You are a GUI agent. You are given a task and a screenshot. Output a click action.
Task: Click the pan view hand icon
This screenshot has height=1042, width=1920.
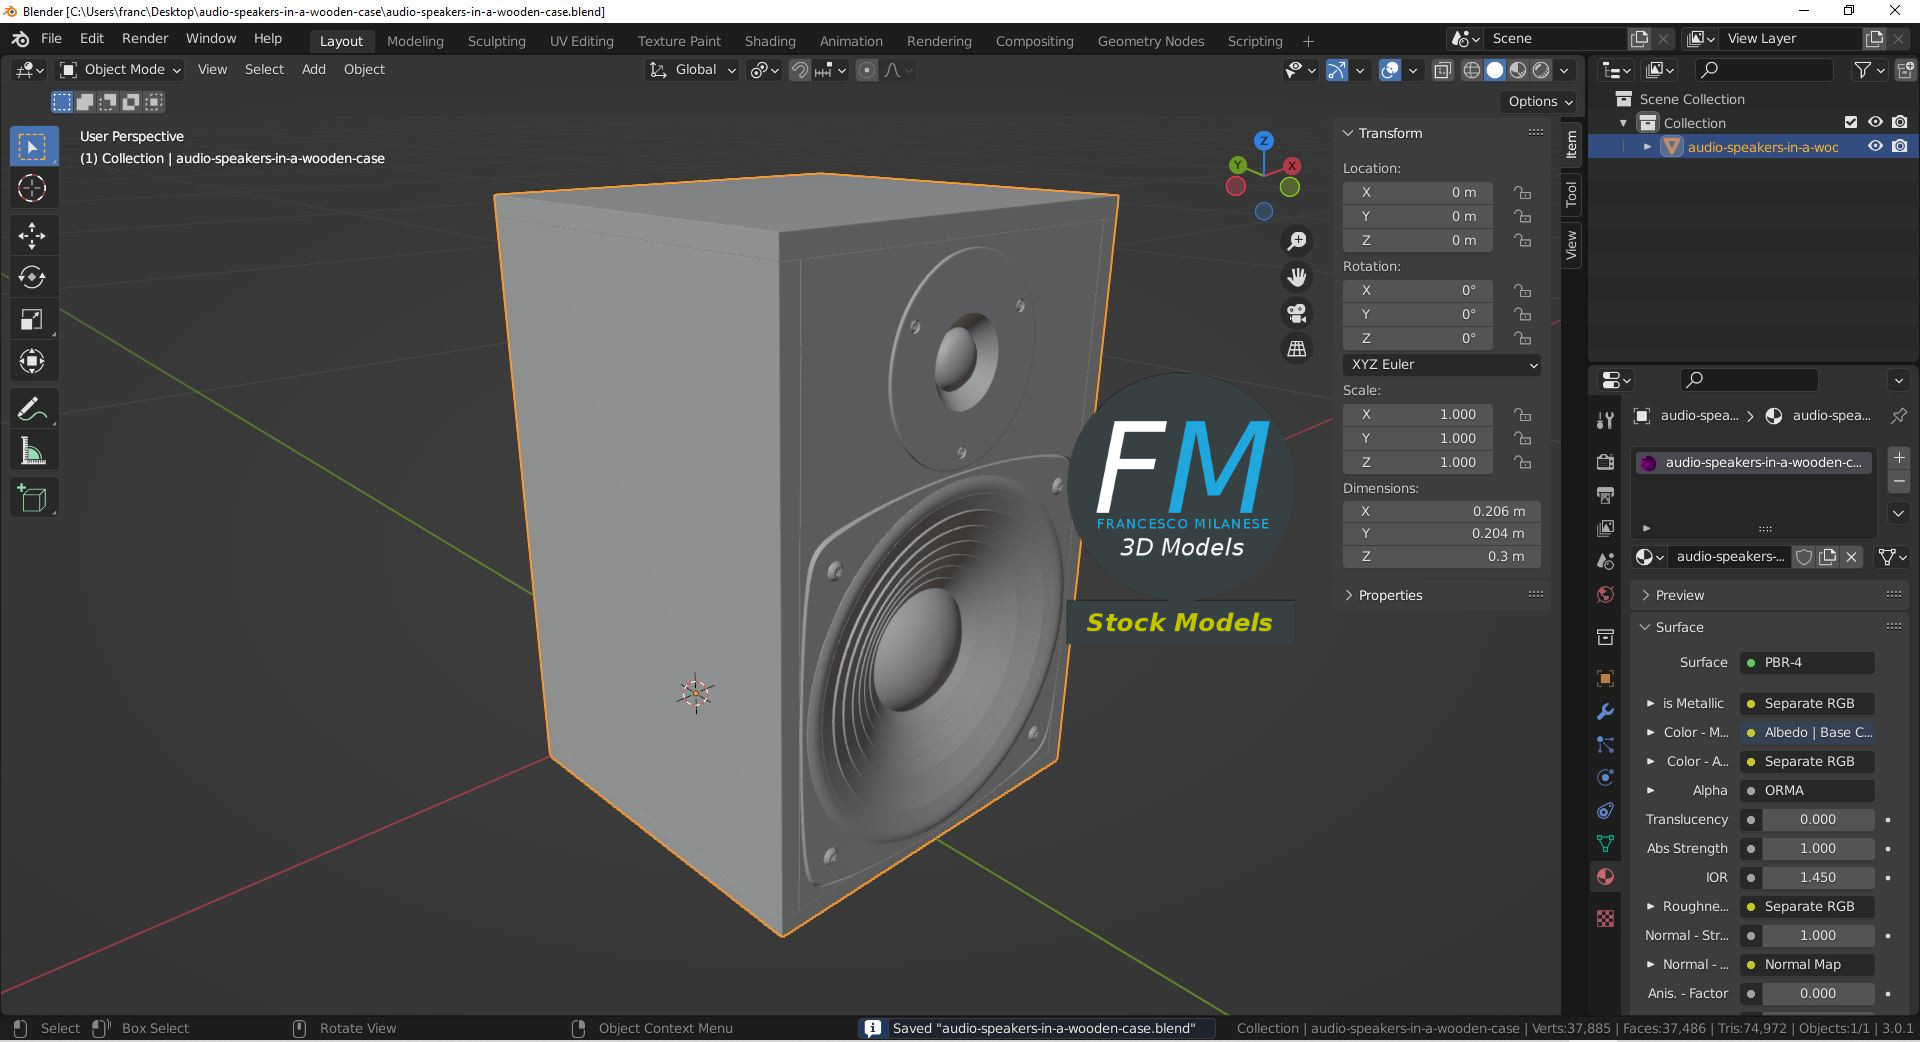(x=1297, y=277)
